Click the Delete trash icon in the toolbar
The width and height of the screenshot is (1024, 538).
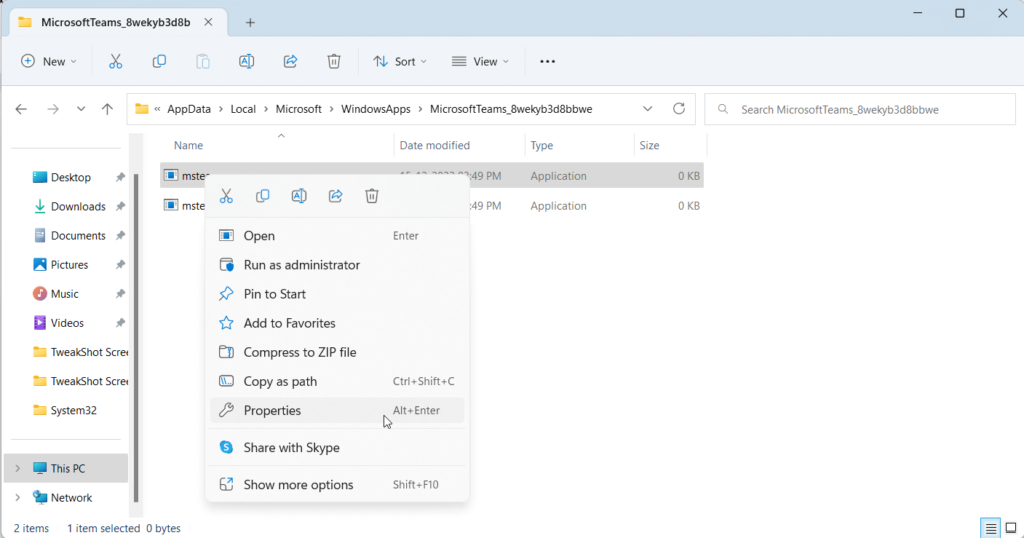pyautogui.click(x=334, y=61)
